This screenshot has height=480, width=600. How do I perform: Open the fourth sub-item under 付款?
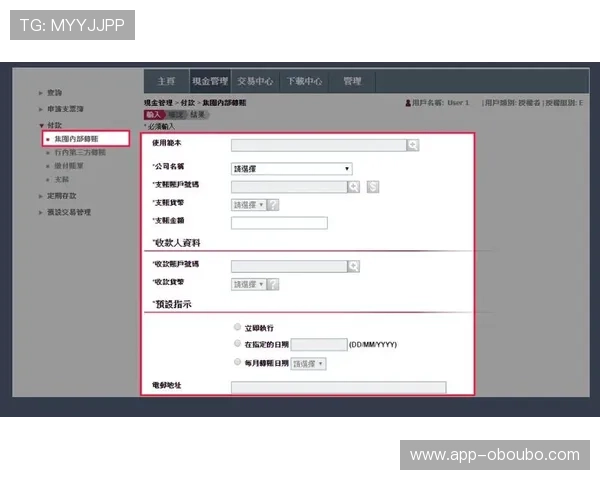pyautogui.click(x=61, y=180)
